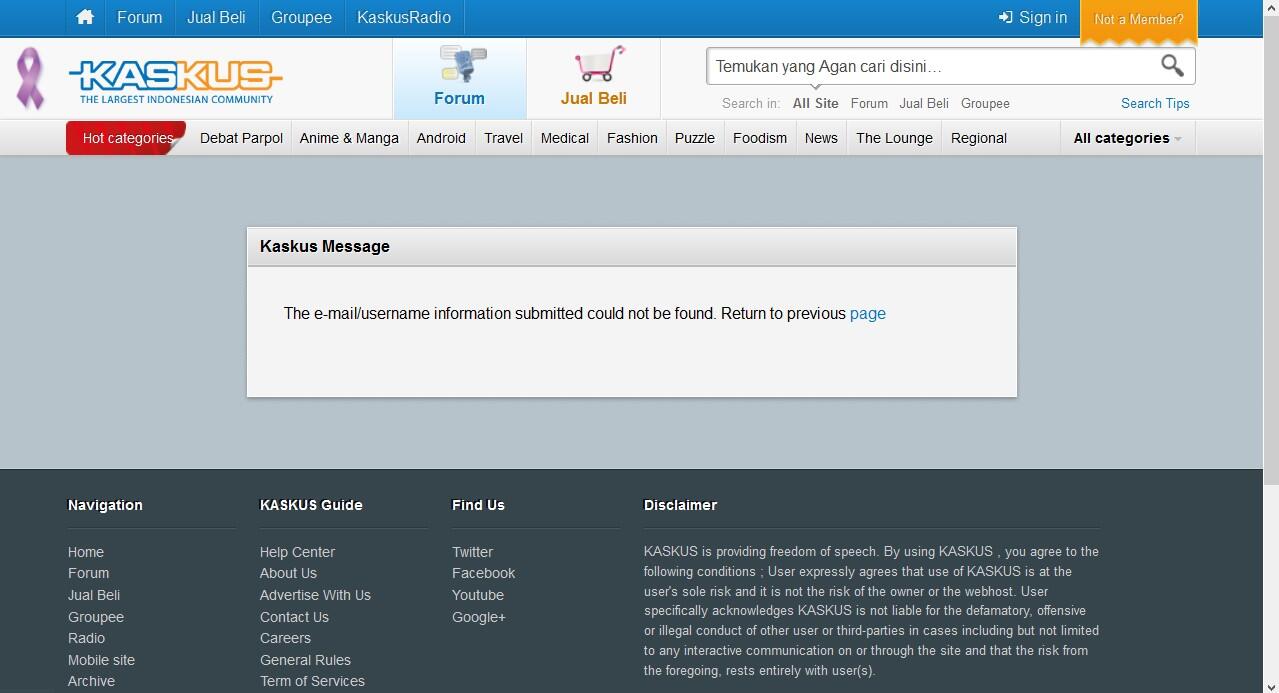Image resolution: width=1279 pixels, height=693 pixels.
Task: Open Home link in footer Navigation
Action: [x=86, y=552]
